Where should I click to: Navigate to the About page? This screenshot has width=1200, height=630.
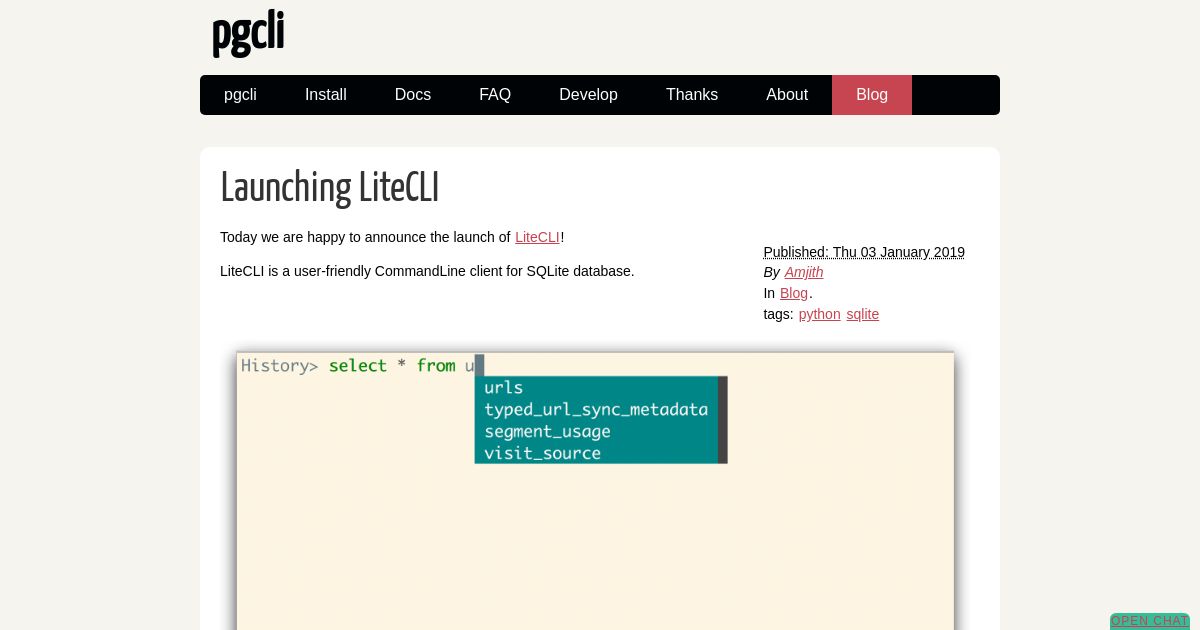(787, 95)
